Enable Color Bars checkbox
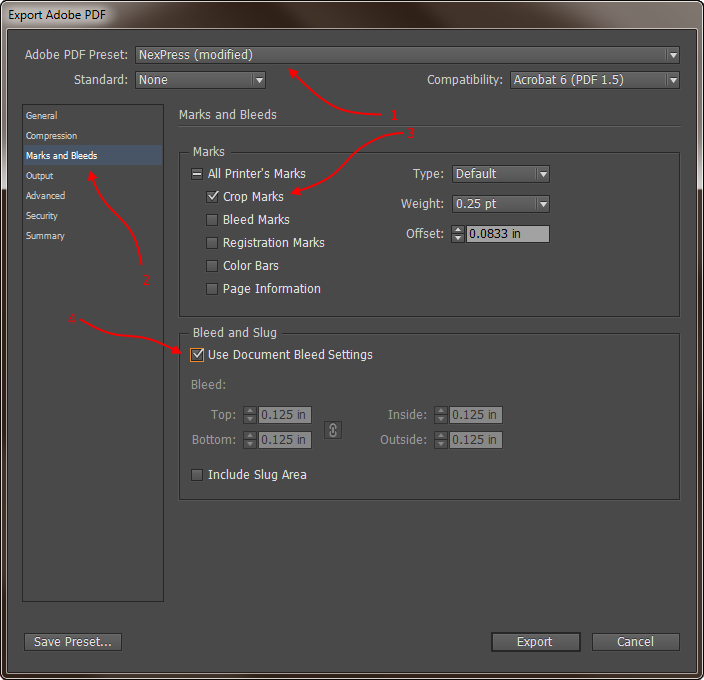Image resolution: width=704 pixels, height=680 pixels. click(212, 266)
